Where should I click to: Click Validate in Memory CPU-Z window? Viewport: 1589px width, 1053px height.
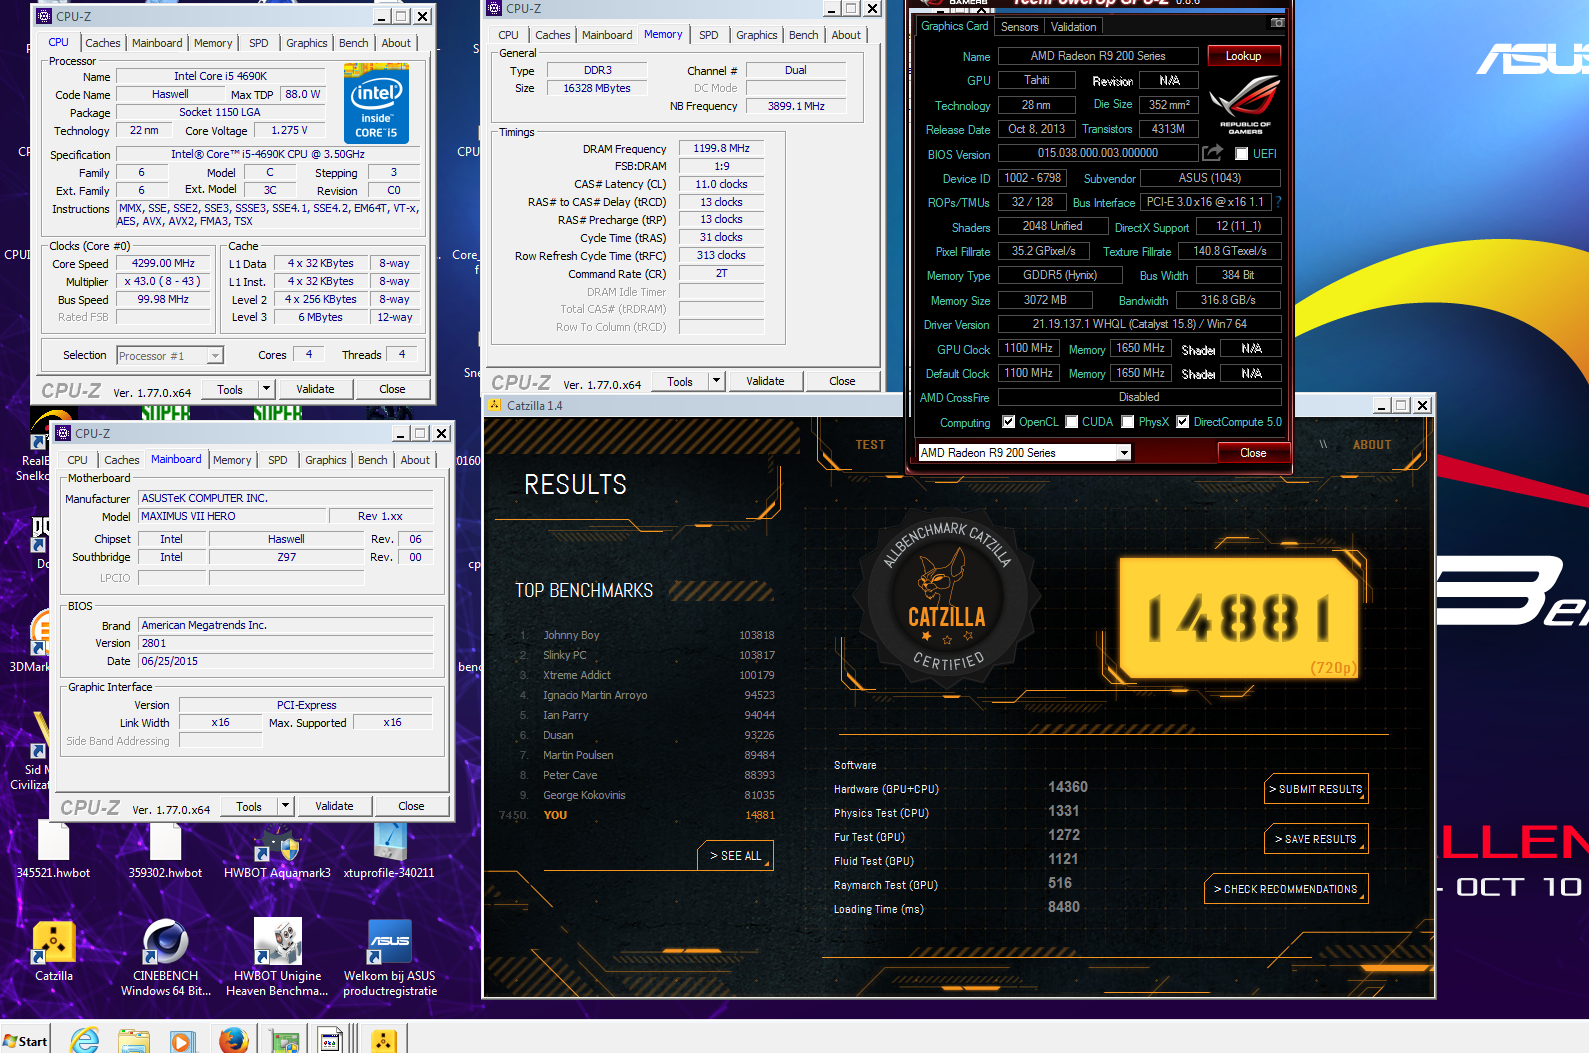(x=765, y=381)
